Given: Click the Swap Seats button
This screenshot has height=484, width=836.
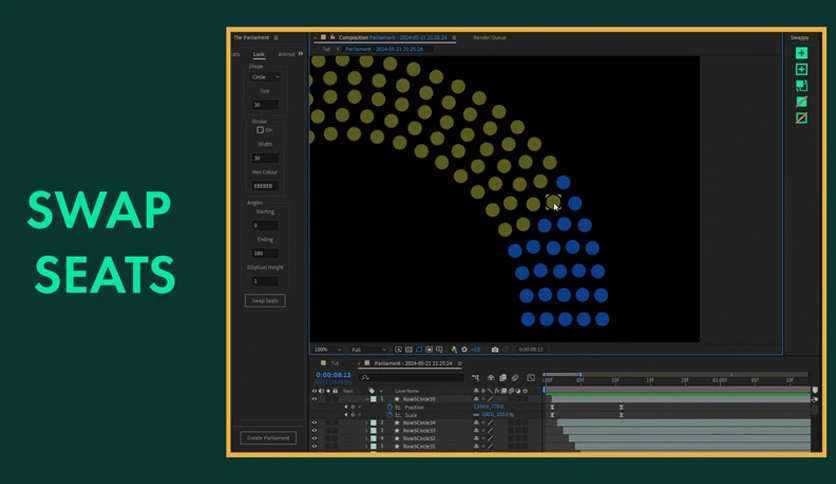Looking at the screenshot, I should (x=265, y=301).
